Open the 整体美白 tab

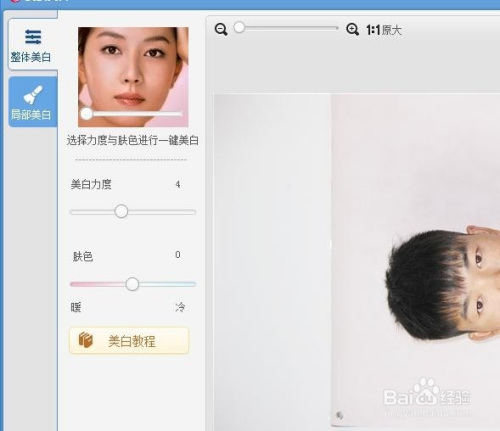[x=33, y=44]
